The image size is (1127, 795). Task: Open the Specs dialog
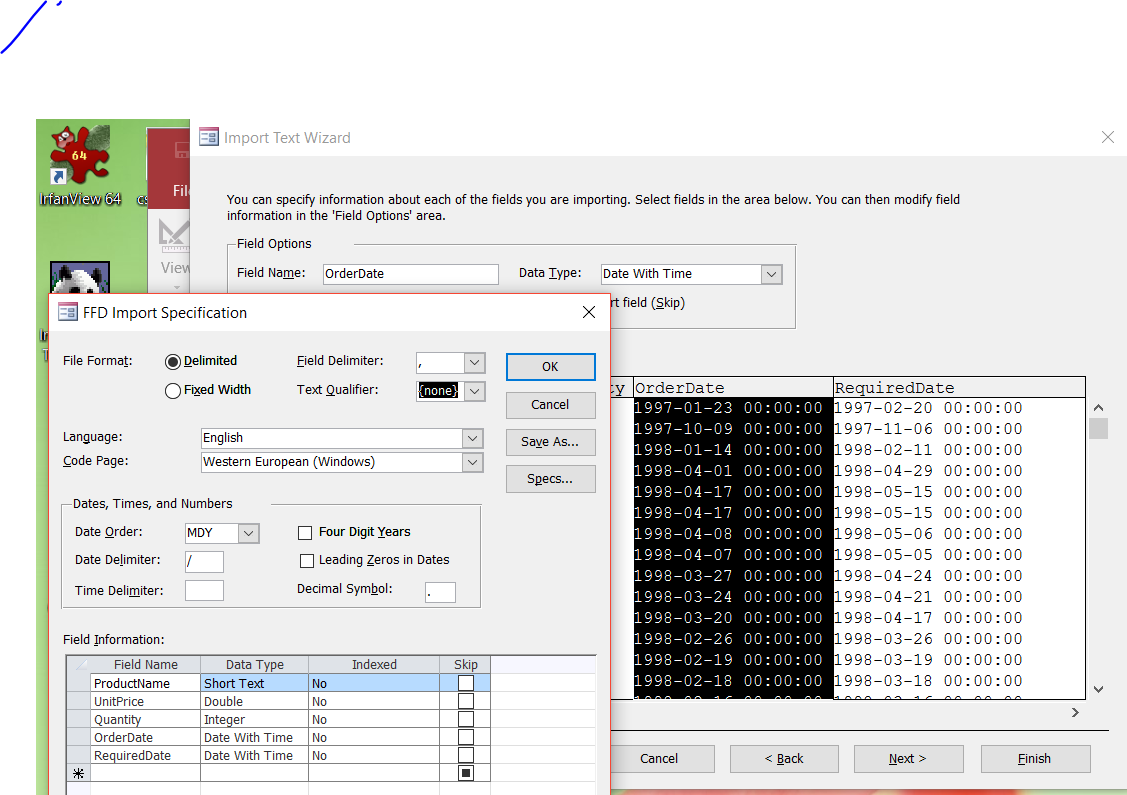pyautogui.click(x=550, y=479)
